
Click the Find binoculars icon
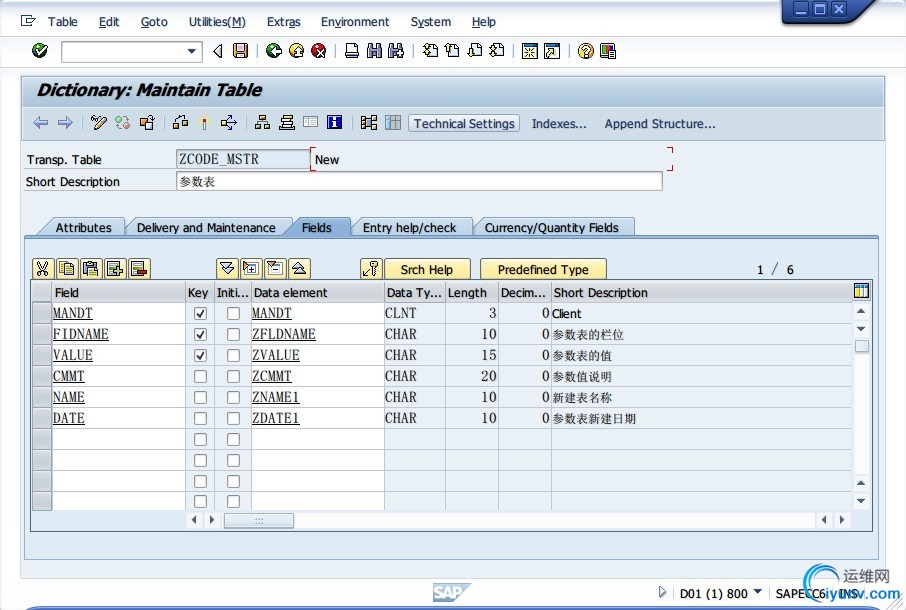(x=374, y=51)
